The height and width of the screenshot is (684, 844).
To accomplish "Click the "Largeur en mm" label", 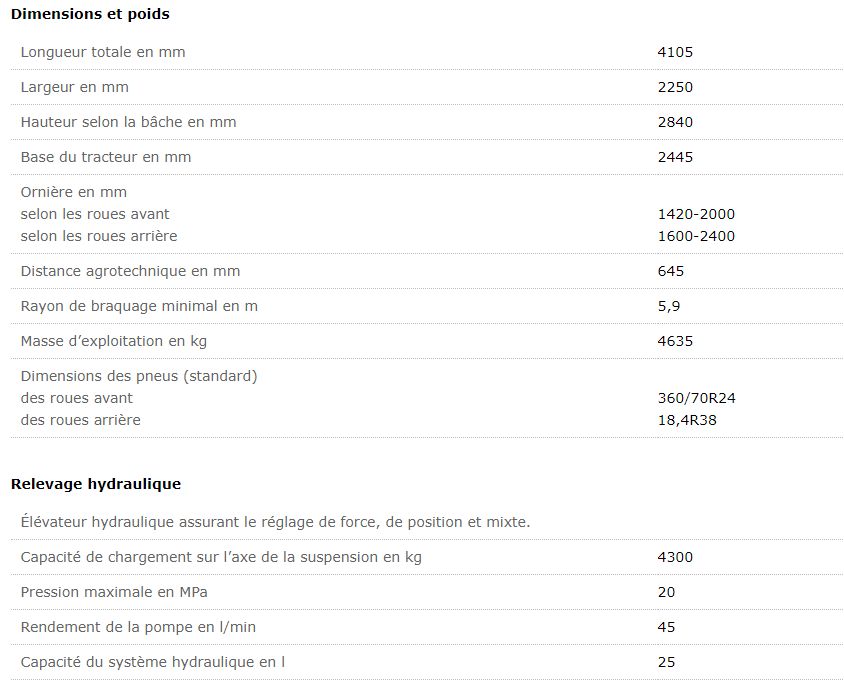I will (75, 87).
